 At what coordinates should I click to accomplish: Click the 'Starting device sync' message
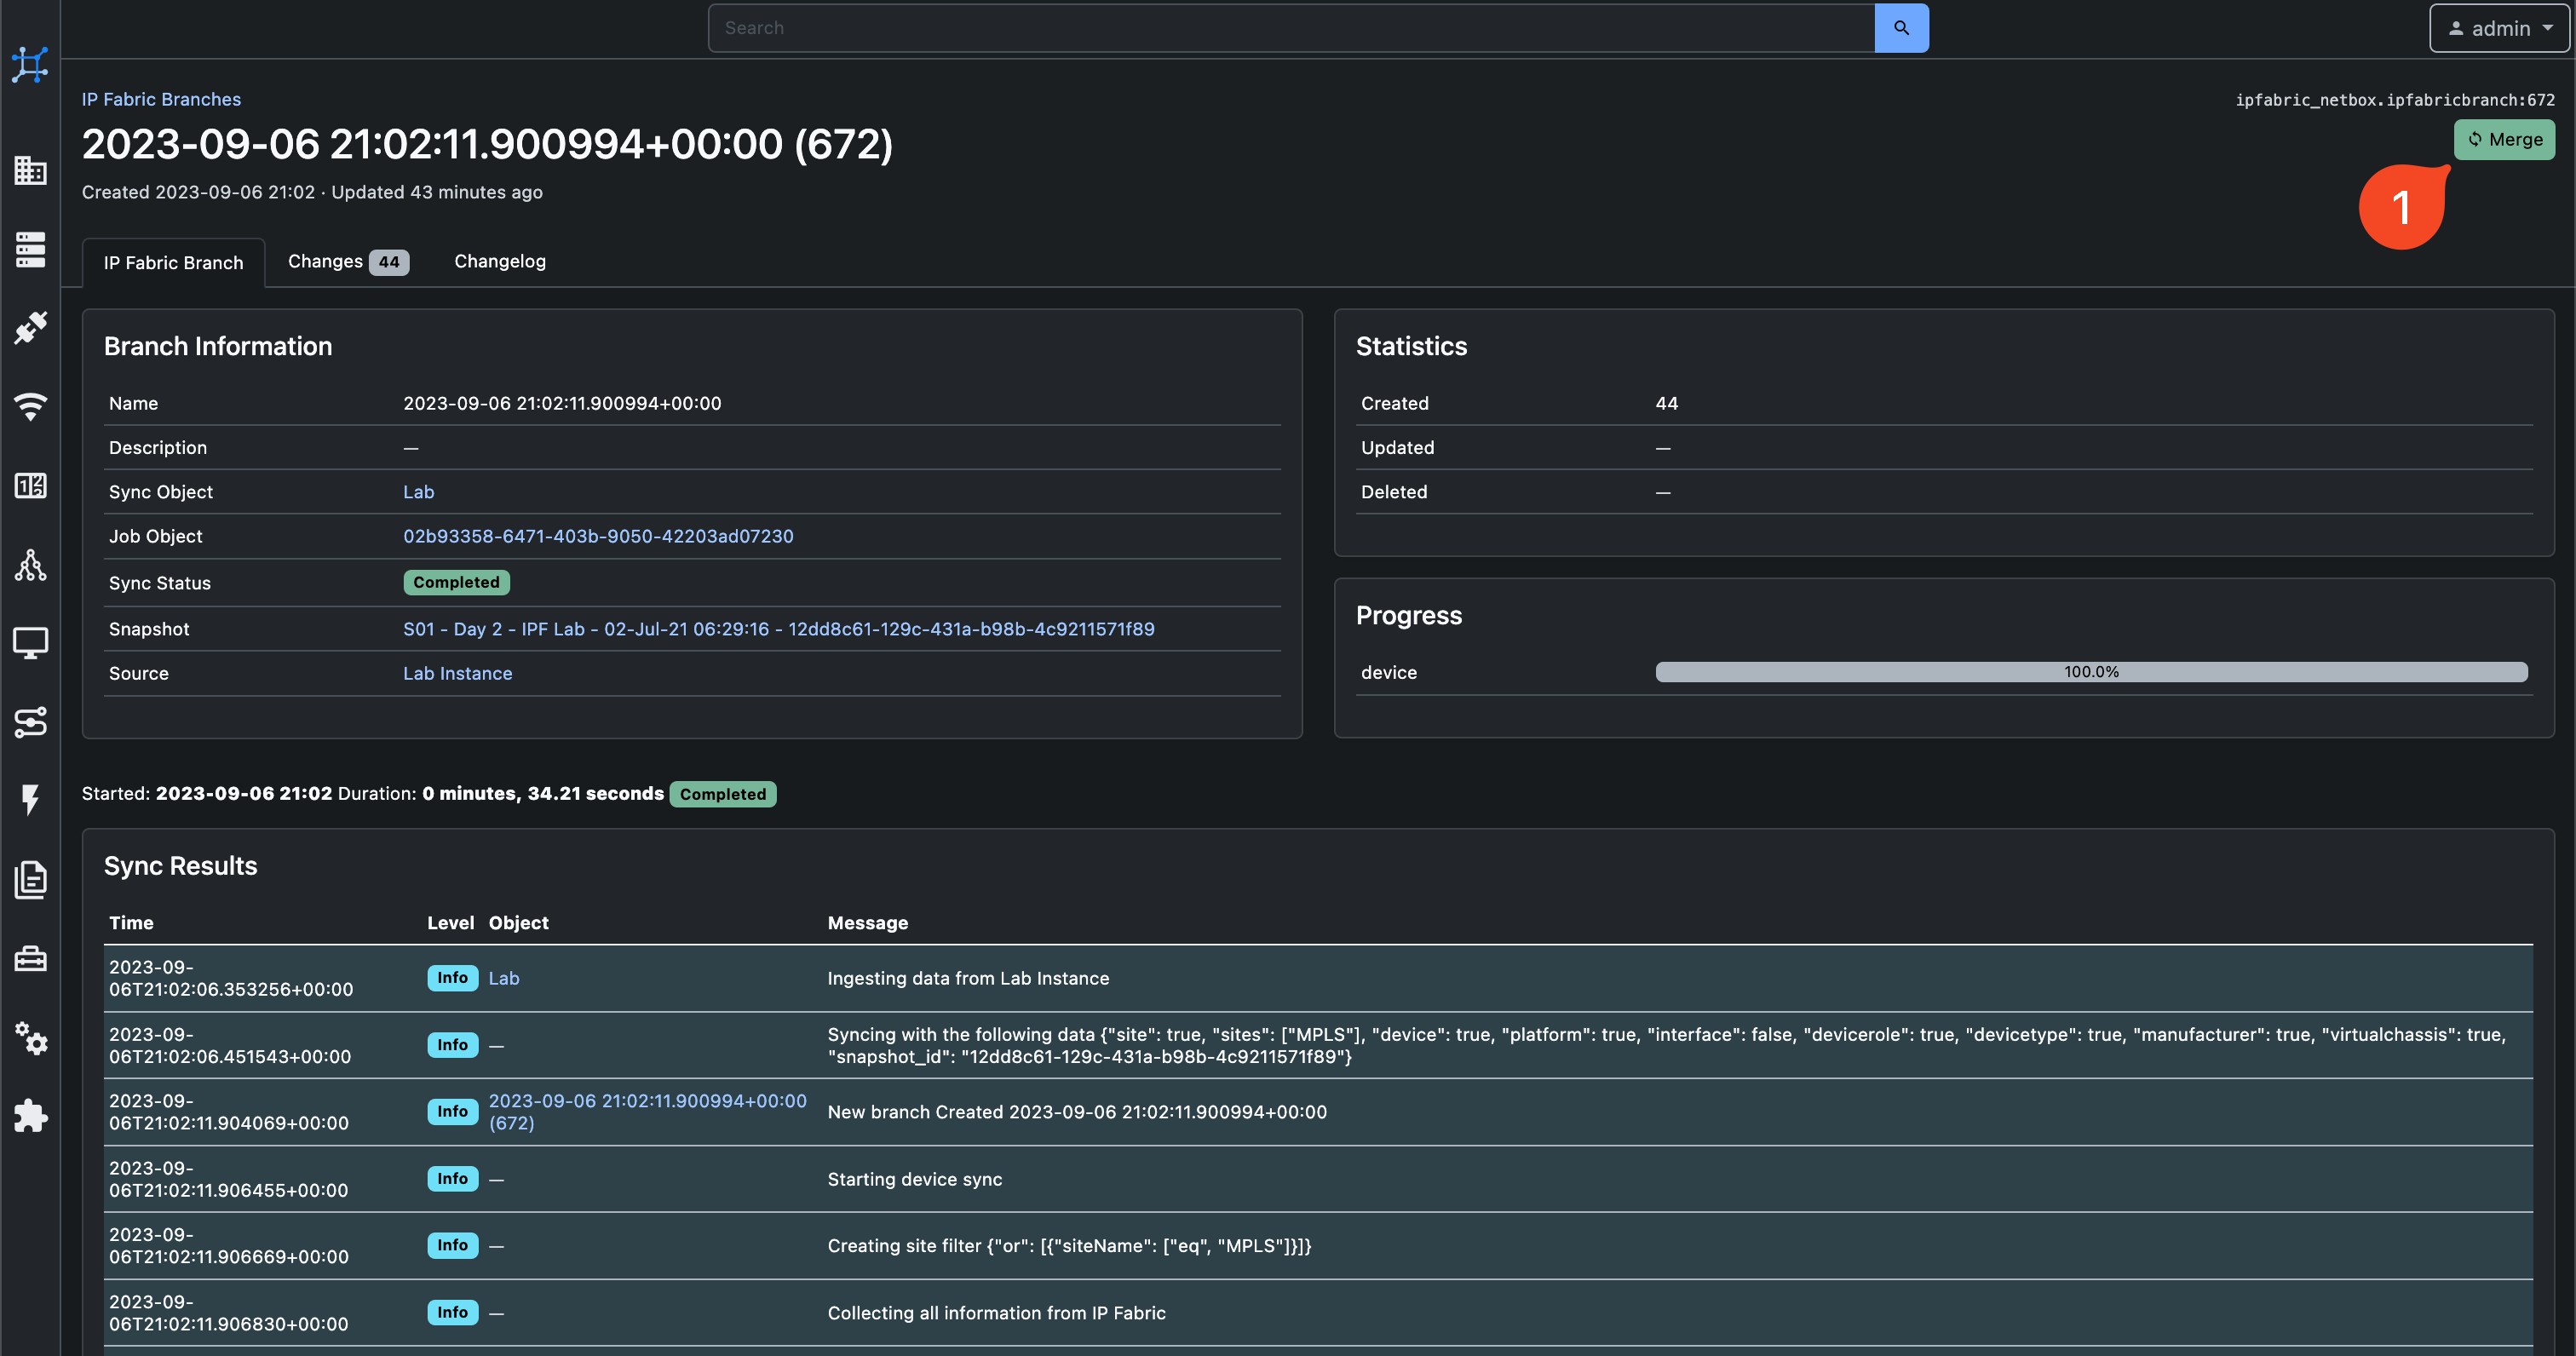[914, 1179]
